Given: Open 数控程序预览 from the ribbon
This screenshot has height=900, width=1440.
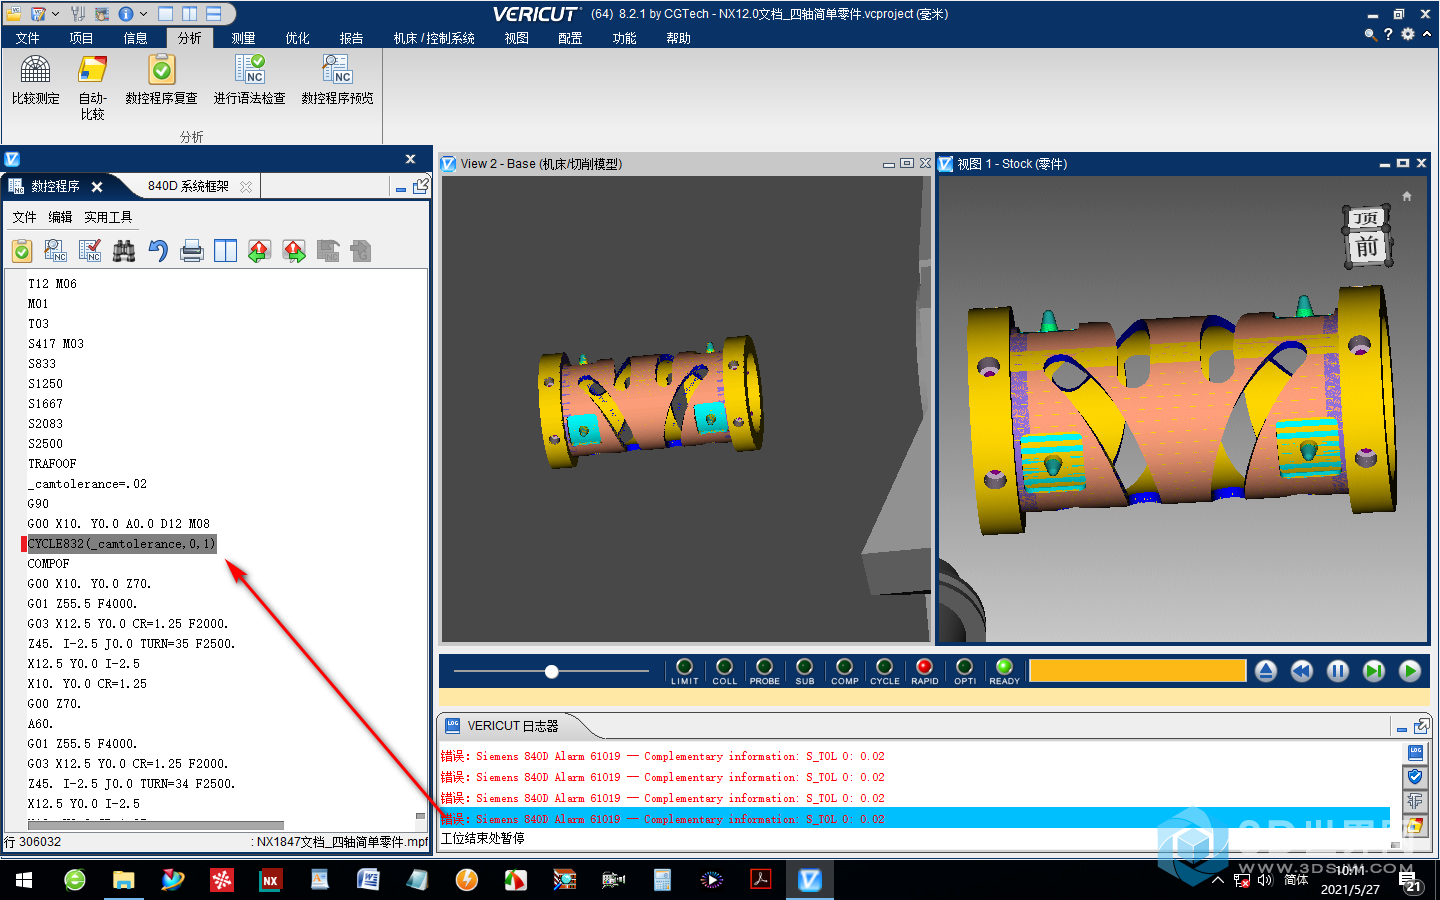Looking at the screenshot, I should pos(338,80).
